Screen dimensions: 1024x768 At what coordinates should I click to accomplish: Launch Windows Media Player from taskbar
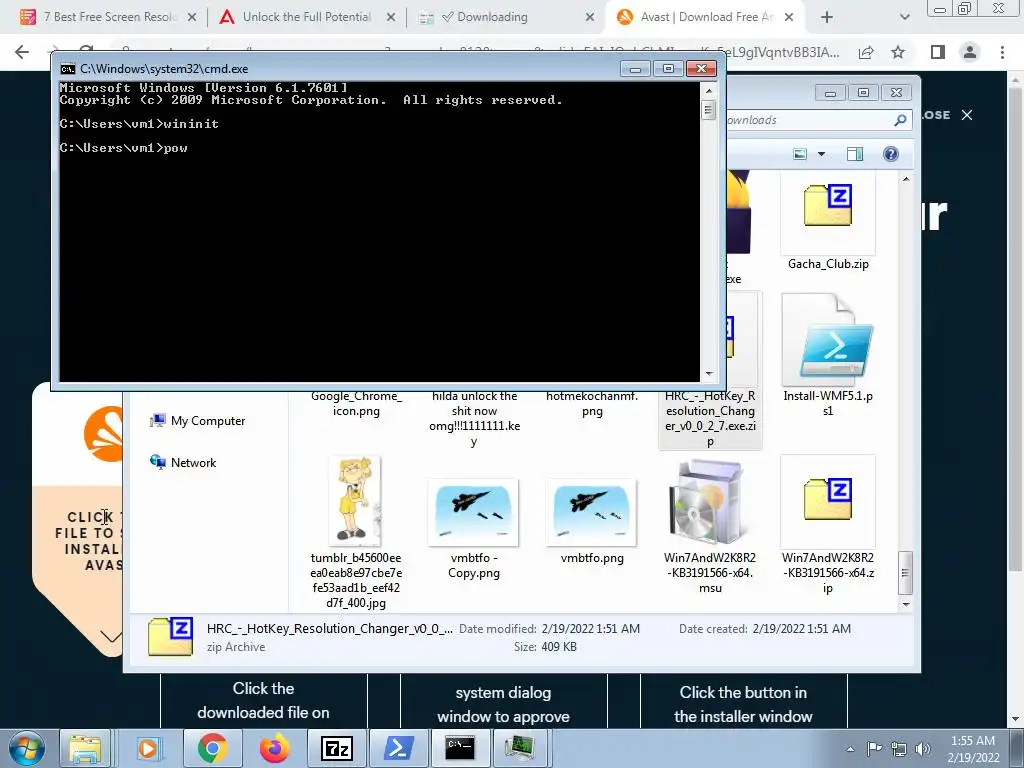[x=148, y=748]
